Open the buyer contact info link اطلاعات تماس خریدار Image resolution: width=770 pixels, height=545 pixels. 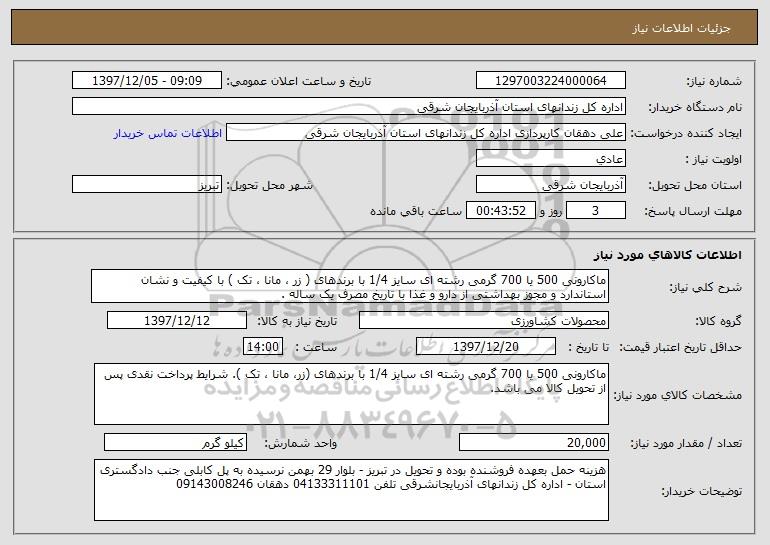point(168,134)
